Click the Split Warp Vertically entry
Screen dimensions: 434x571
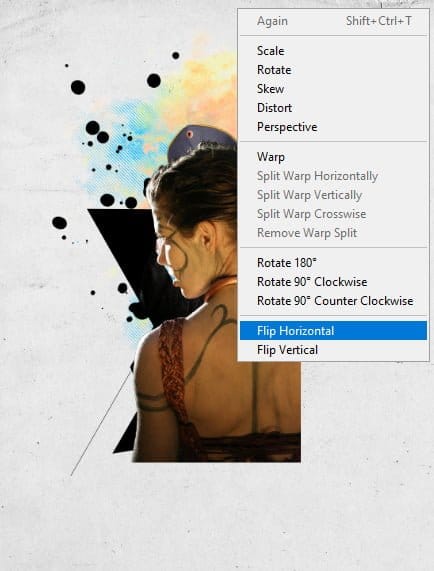point(333,195)
